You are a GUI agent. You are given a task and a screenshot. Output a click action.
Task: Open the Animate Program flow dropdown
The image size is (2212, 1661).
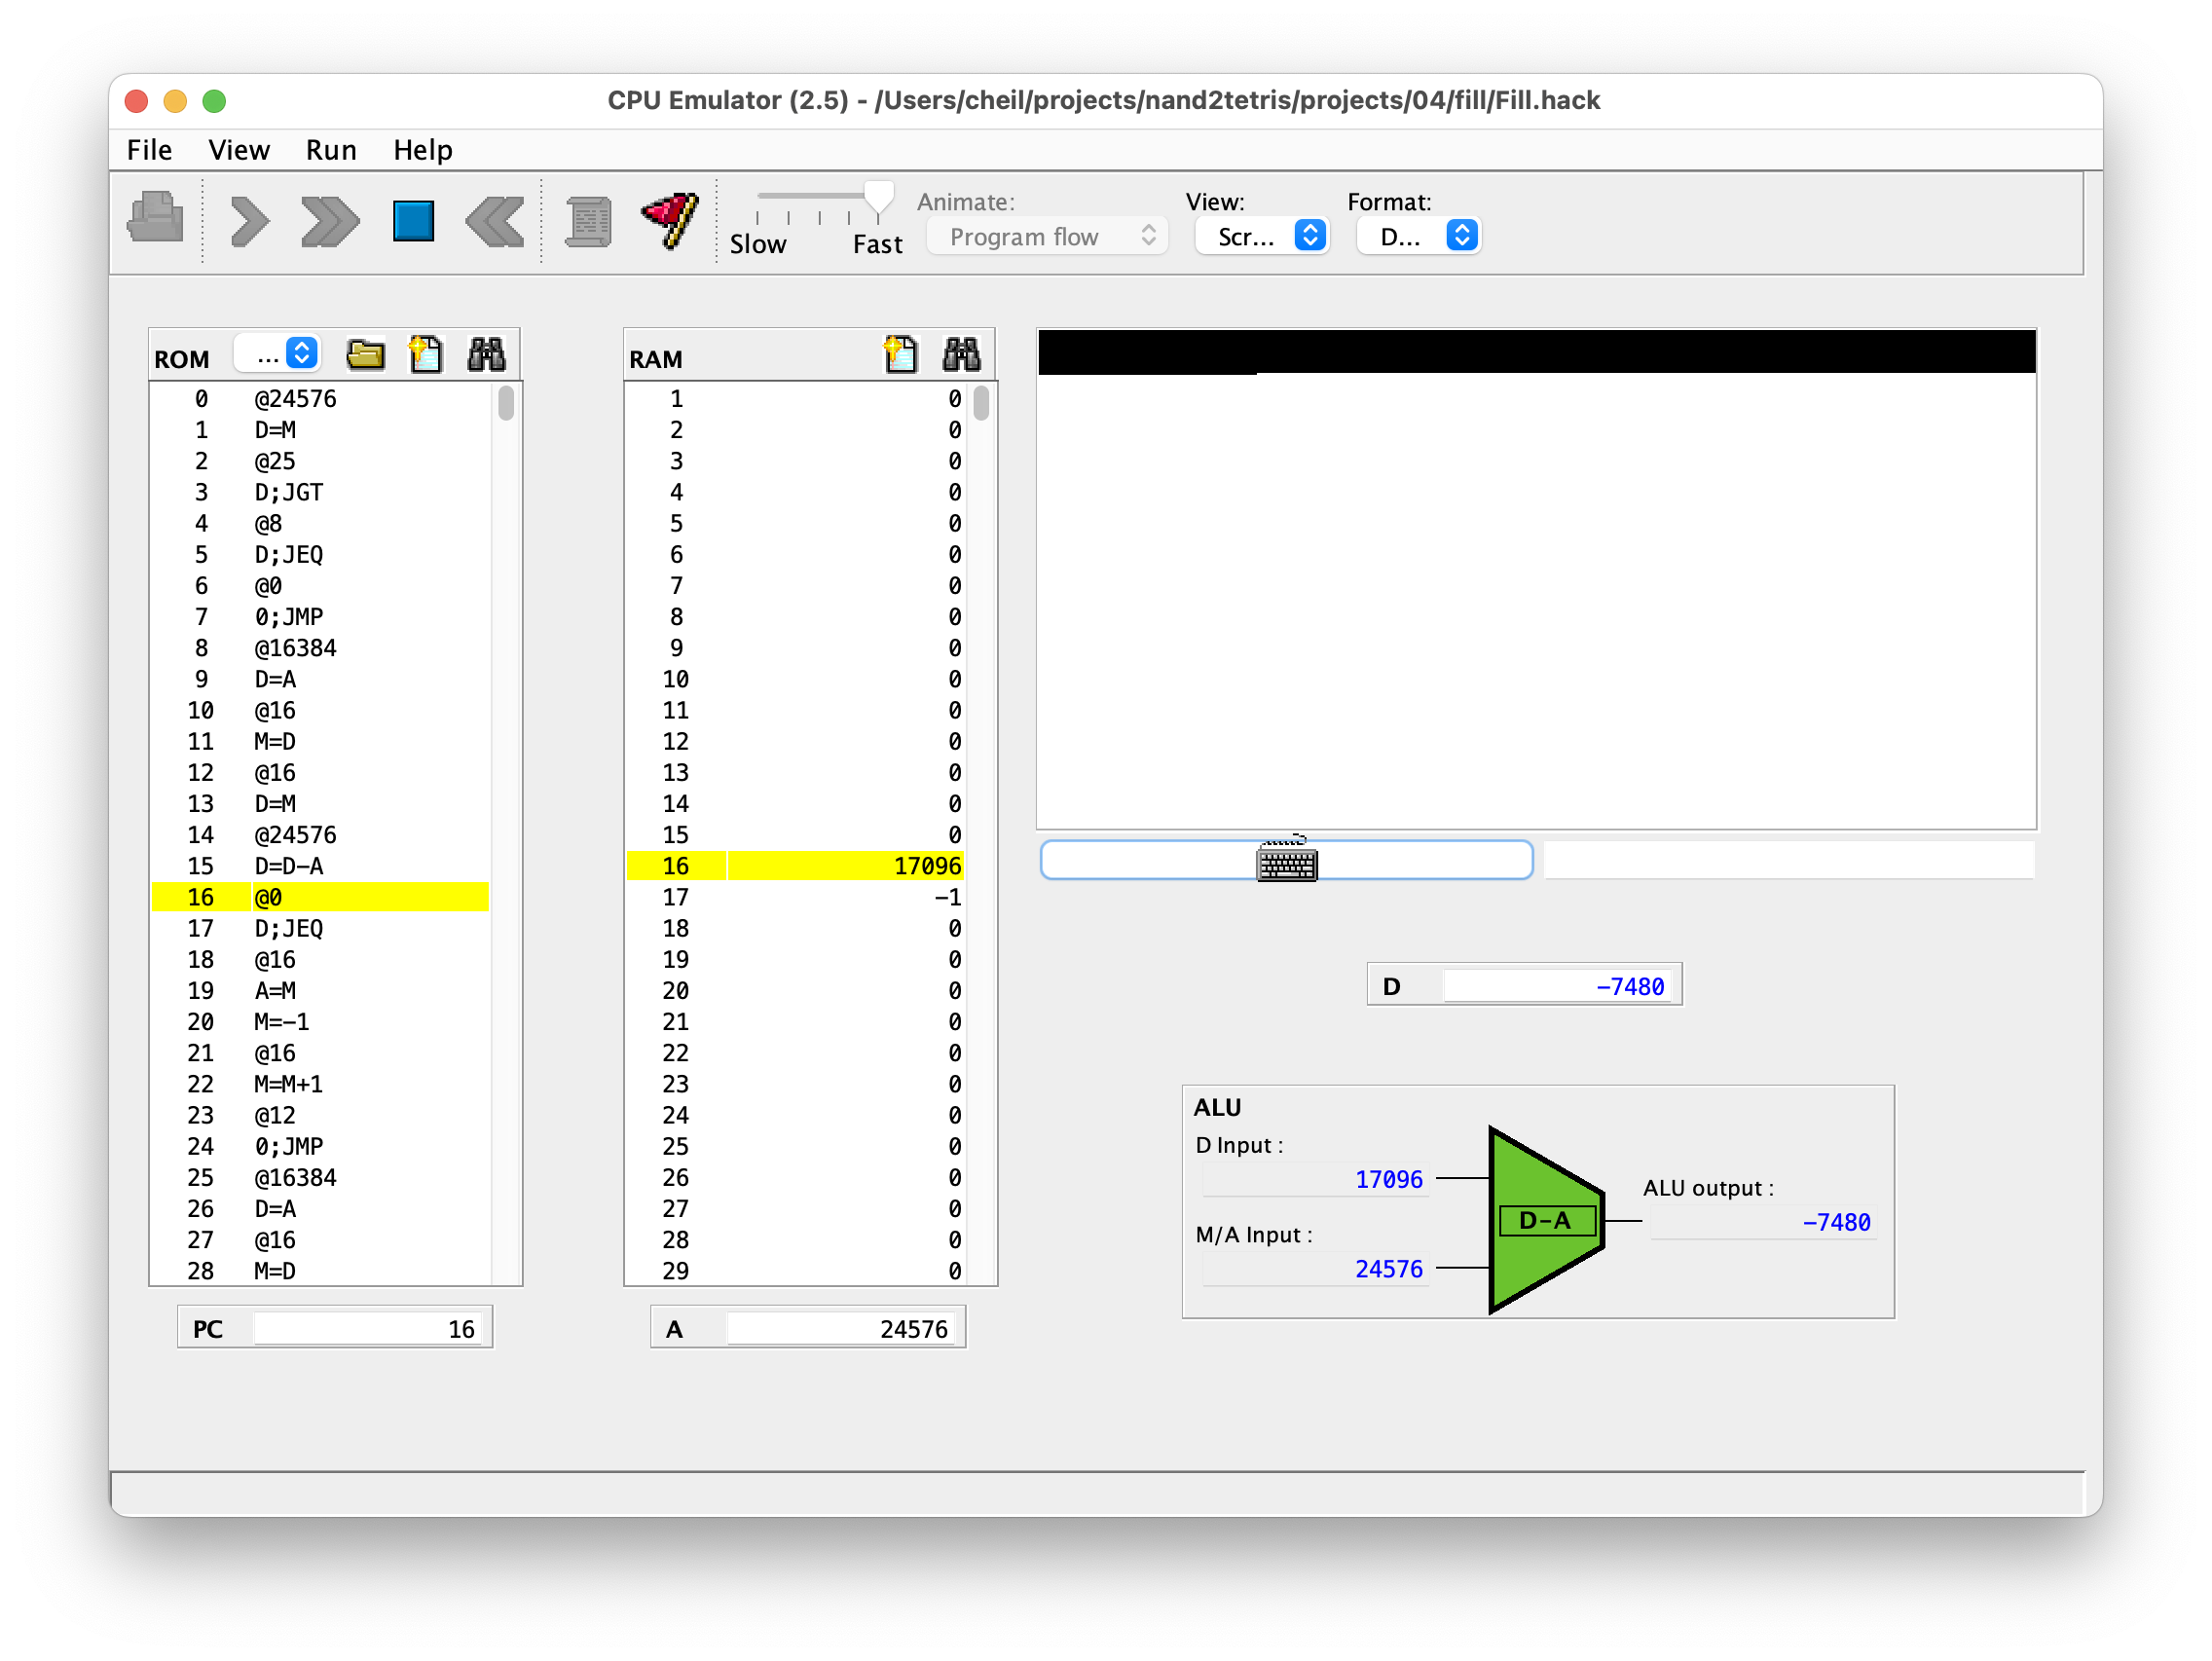click(1047, 237)
